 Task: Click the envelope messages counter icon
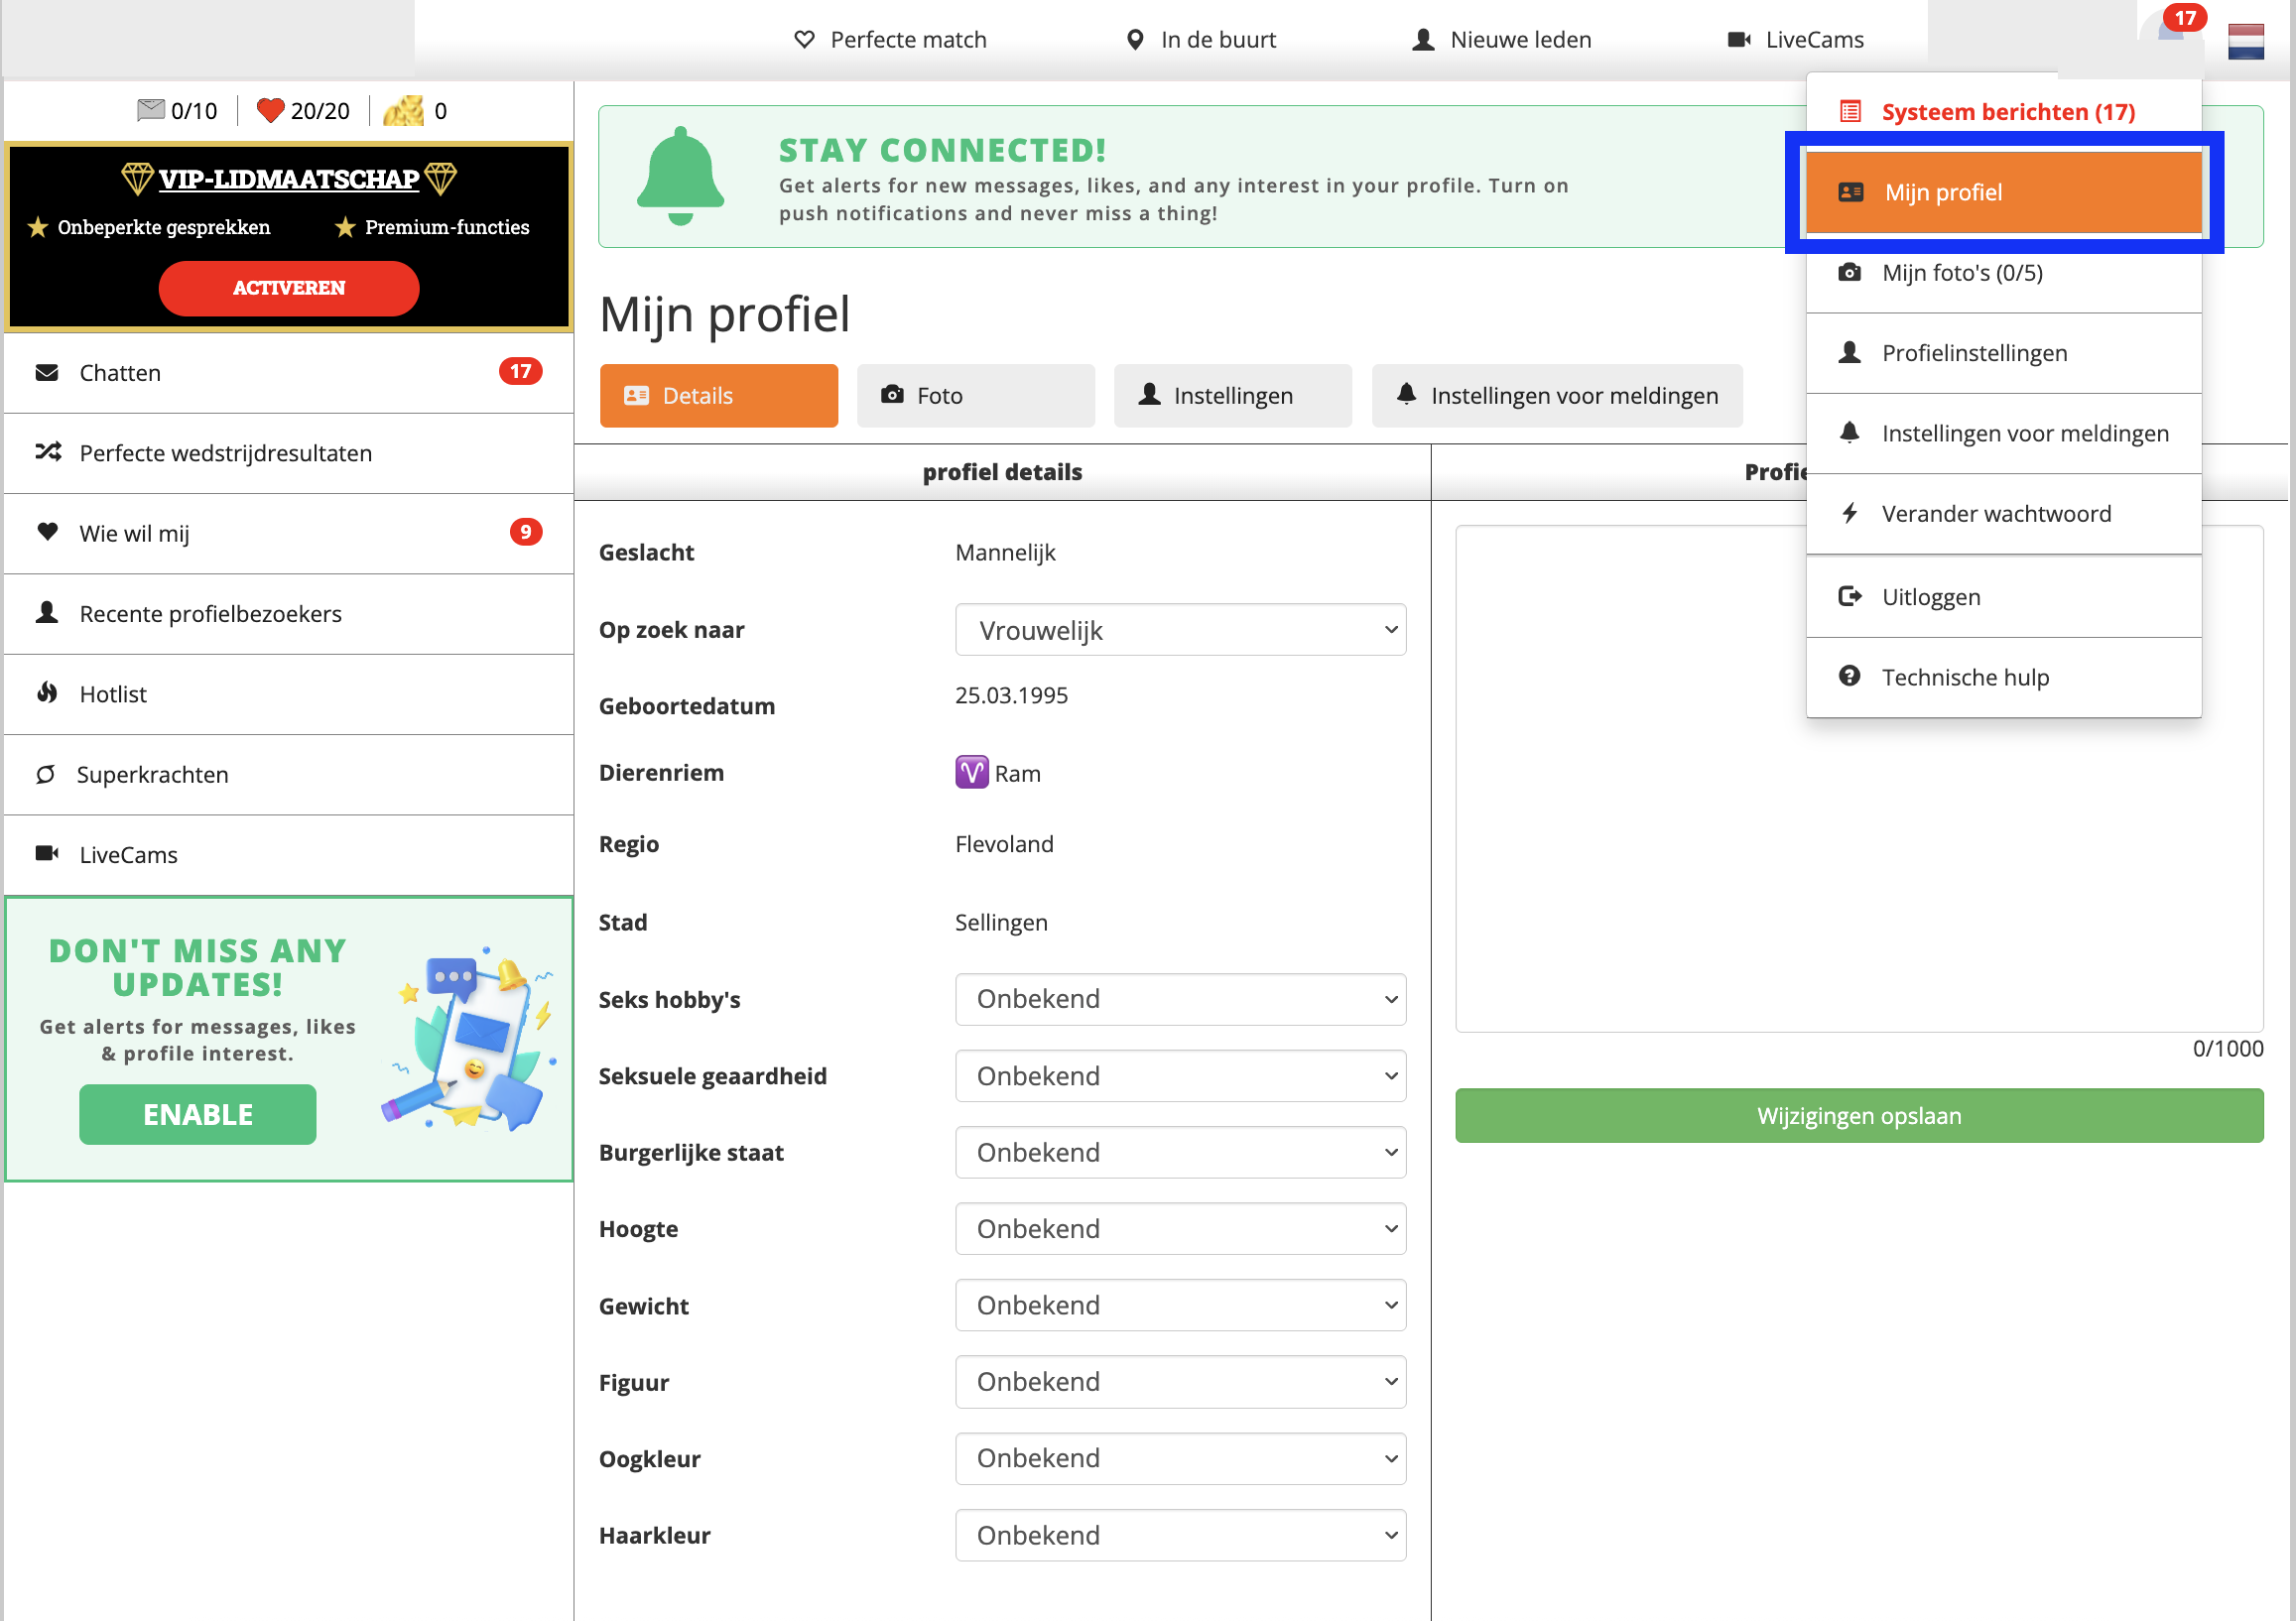[x=151, y=109]
